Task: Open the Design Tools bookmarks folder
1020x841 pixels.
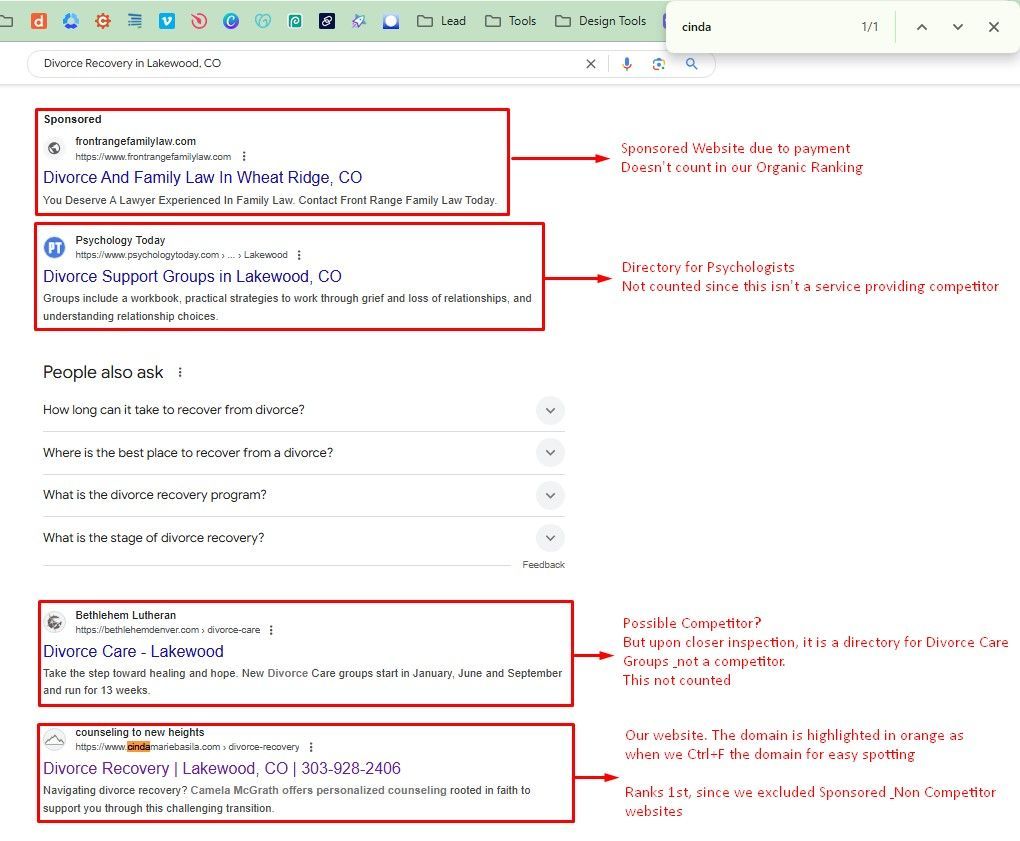Action: click(600, 21)
